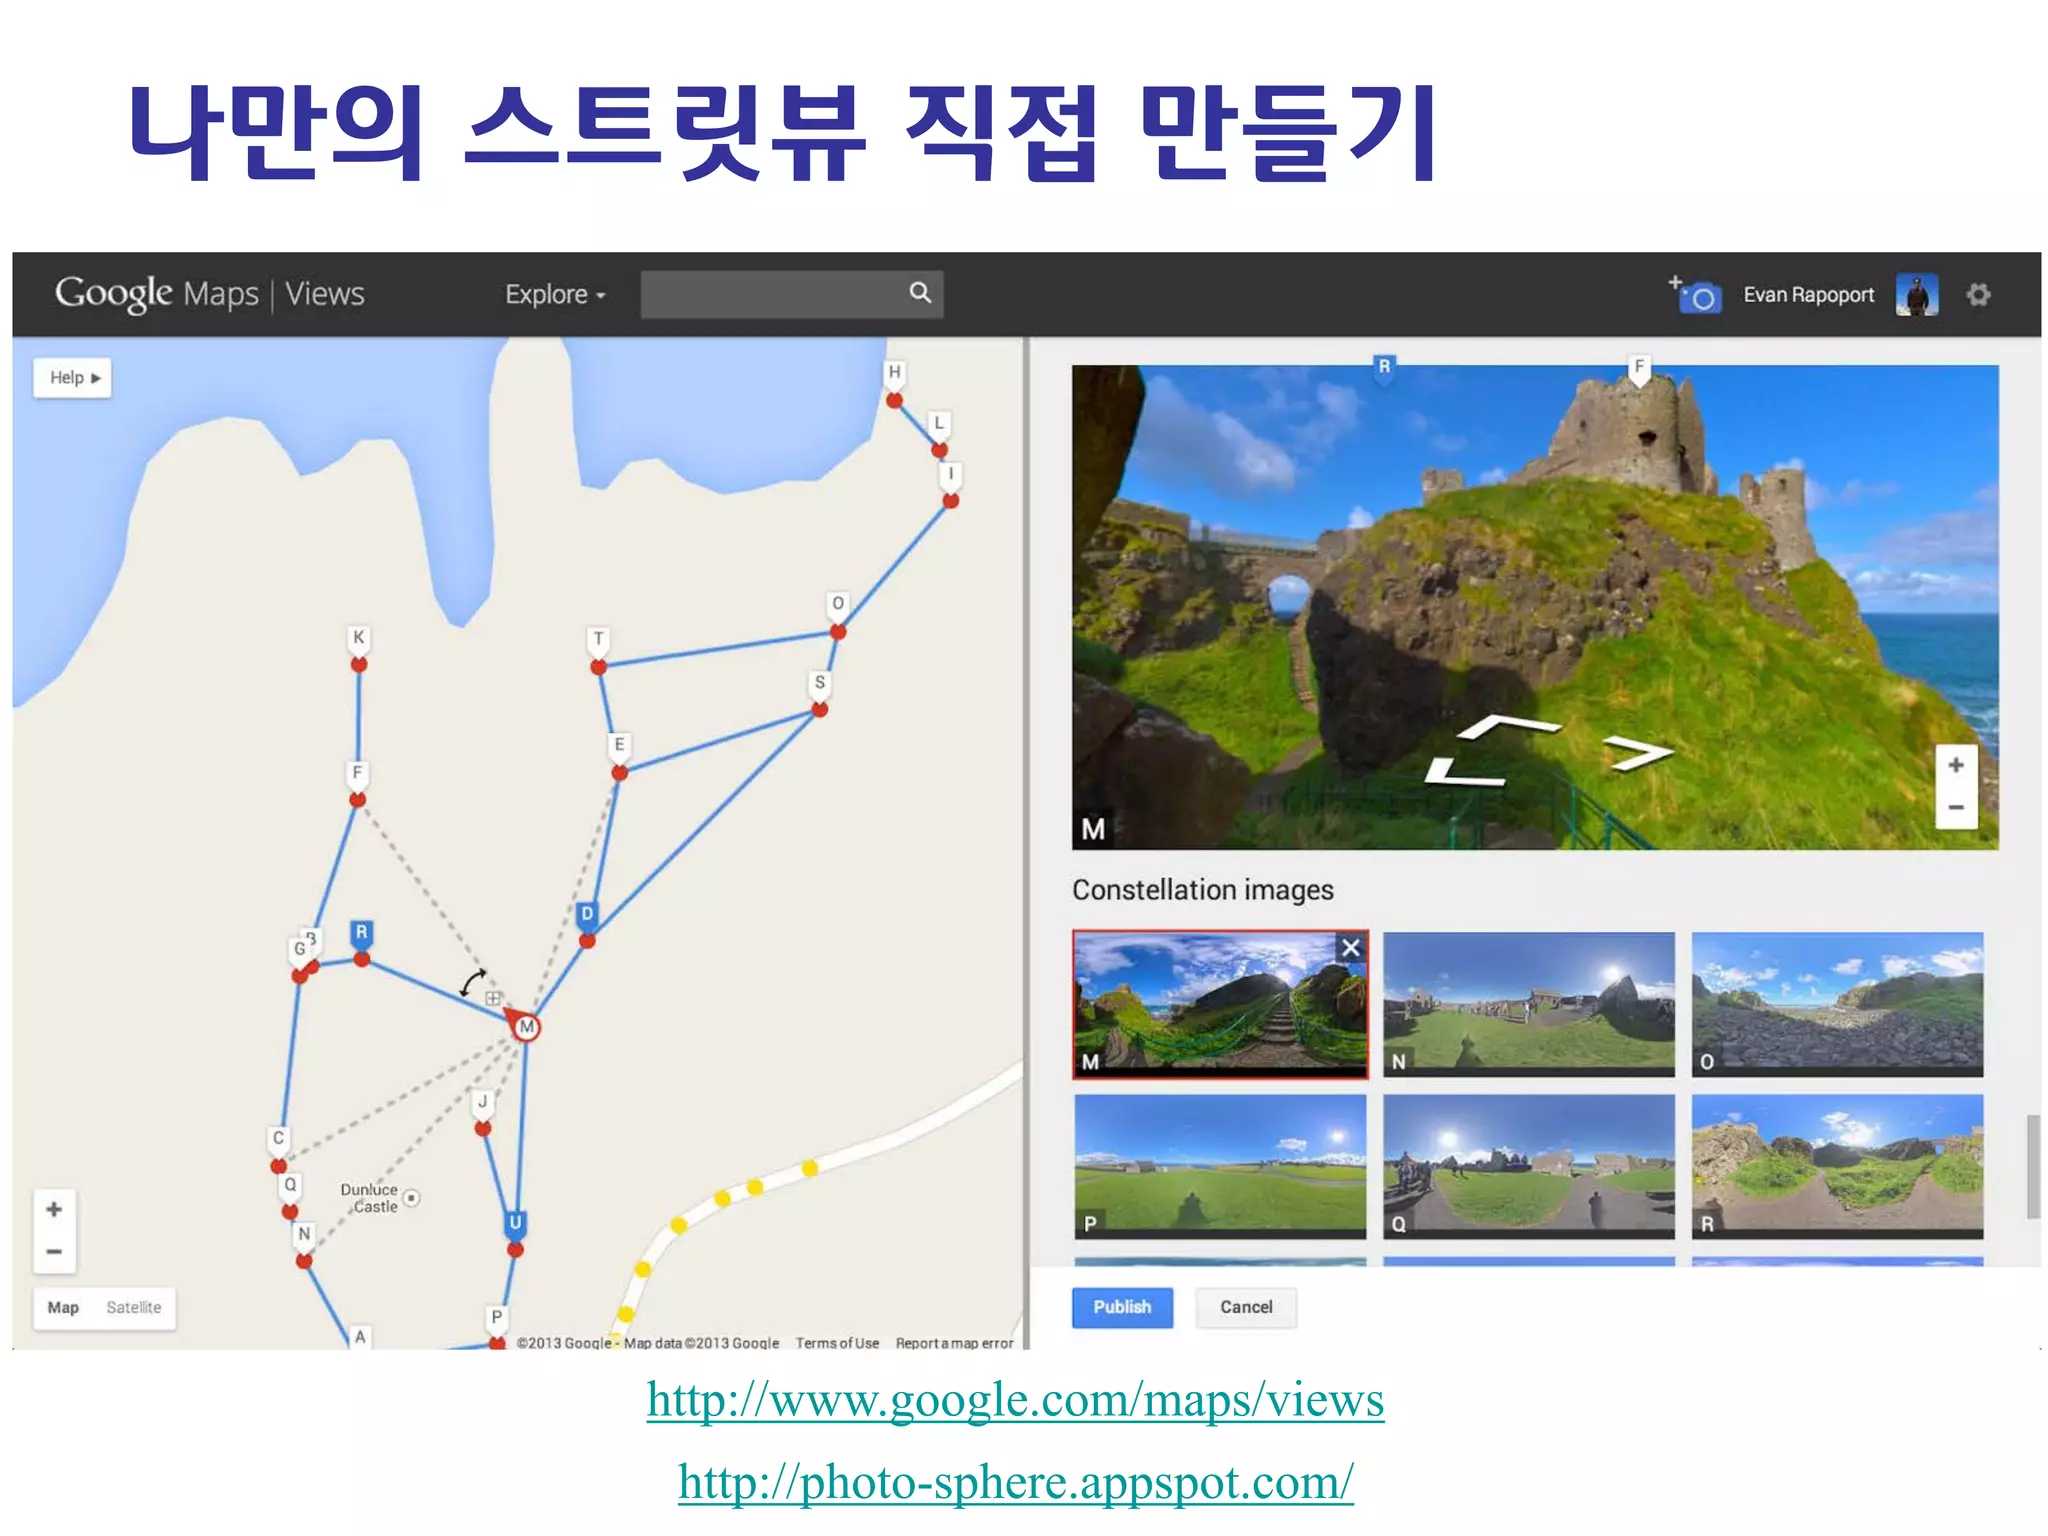Expand the Help panel

pyautogui.click(x=73, y=378)
